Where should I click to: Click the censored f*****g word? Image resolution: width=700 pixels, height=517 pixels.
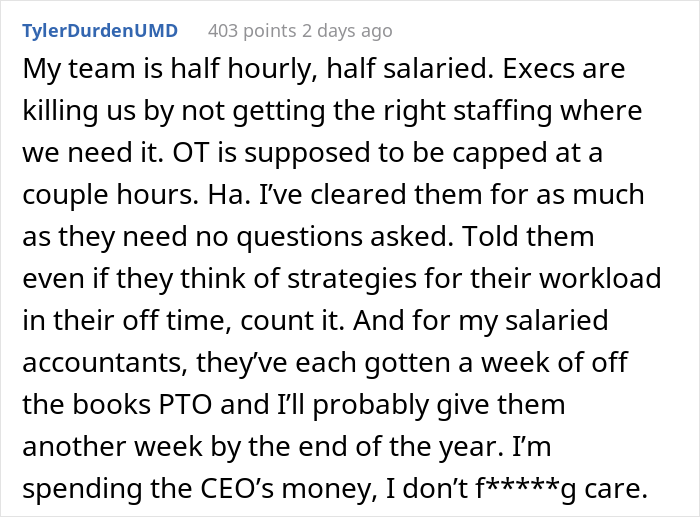525,488
